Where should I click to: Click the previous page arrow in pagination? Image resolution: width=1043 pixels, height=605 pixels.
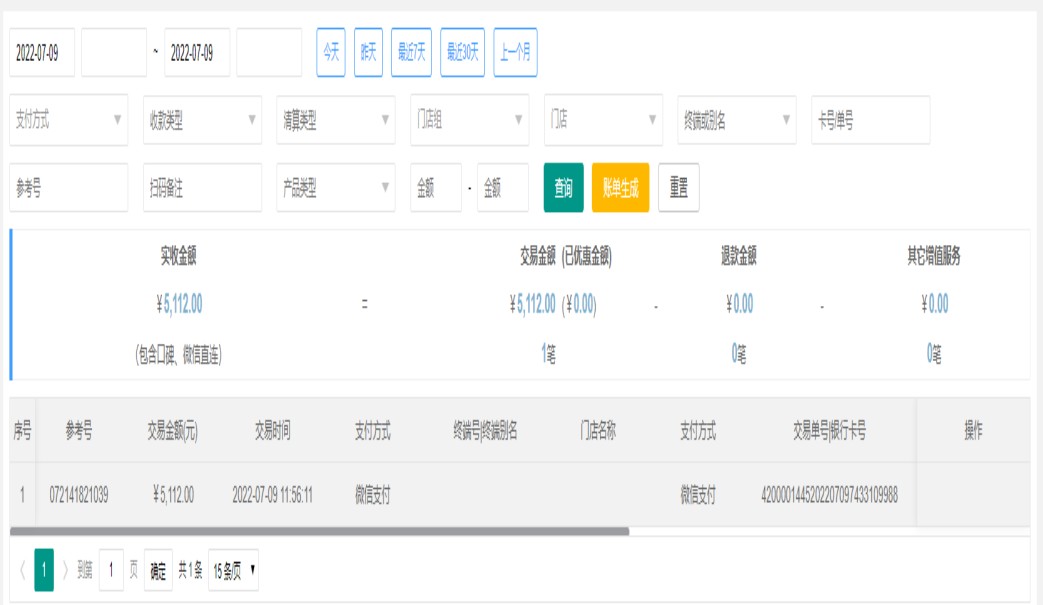(x=22, y=571)
